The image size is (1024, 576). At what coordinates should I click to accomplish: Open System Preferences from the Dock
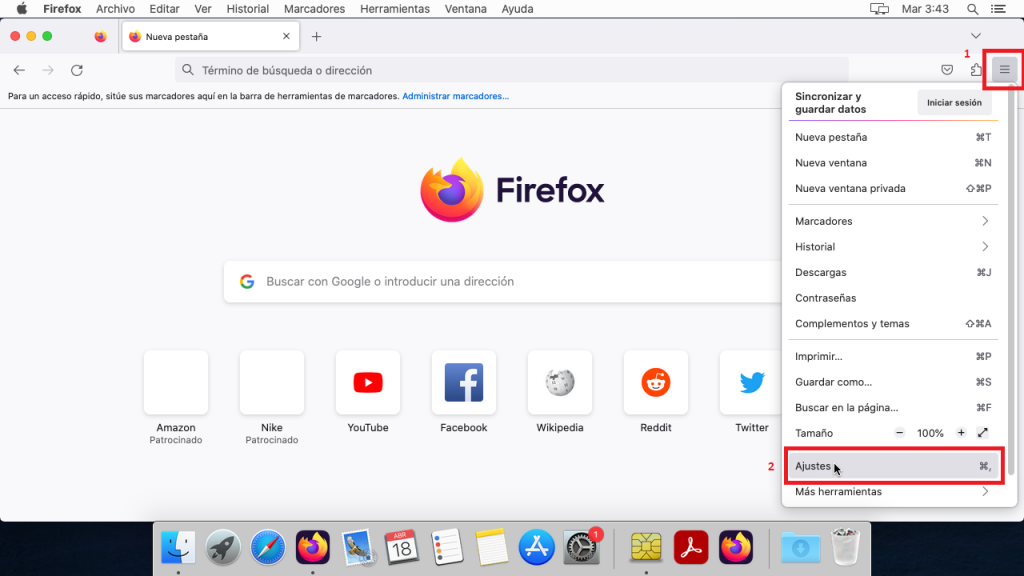tap(581, 547)
